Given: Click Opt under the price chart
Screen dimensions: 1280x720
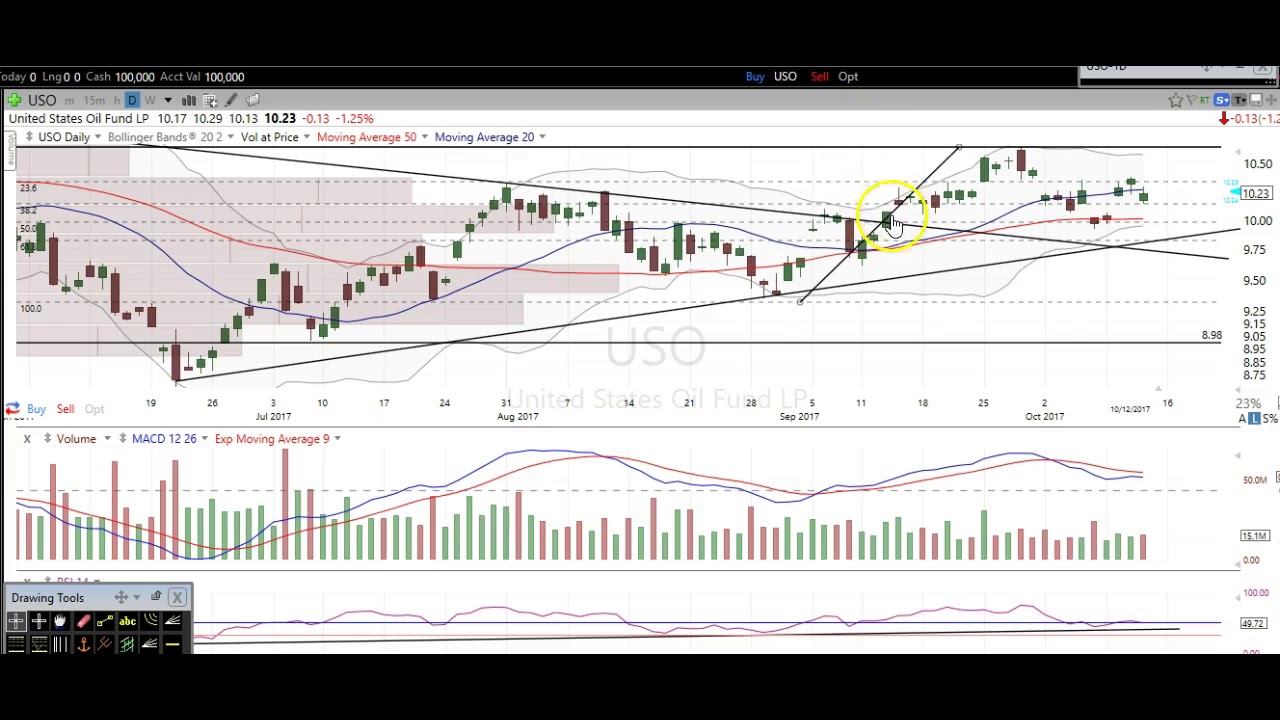Looking at the screenshot, I should click(x=94, y=408).
